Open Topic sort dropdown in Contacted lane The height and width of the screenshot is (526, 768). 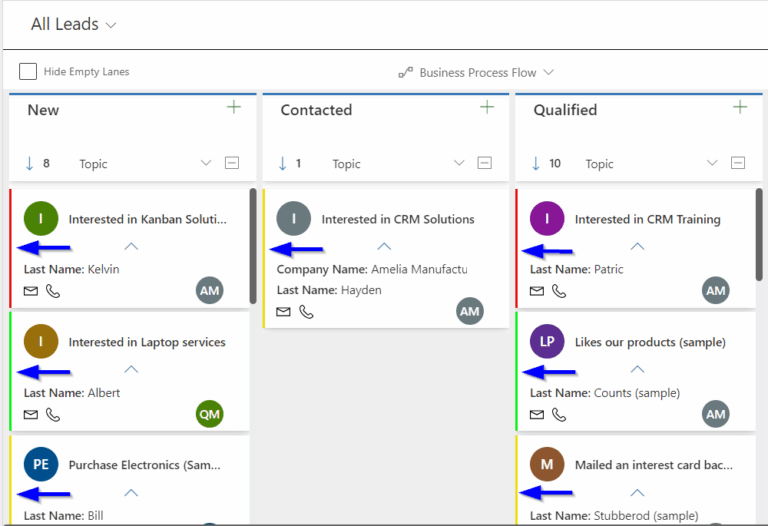click(459, 163)
